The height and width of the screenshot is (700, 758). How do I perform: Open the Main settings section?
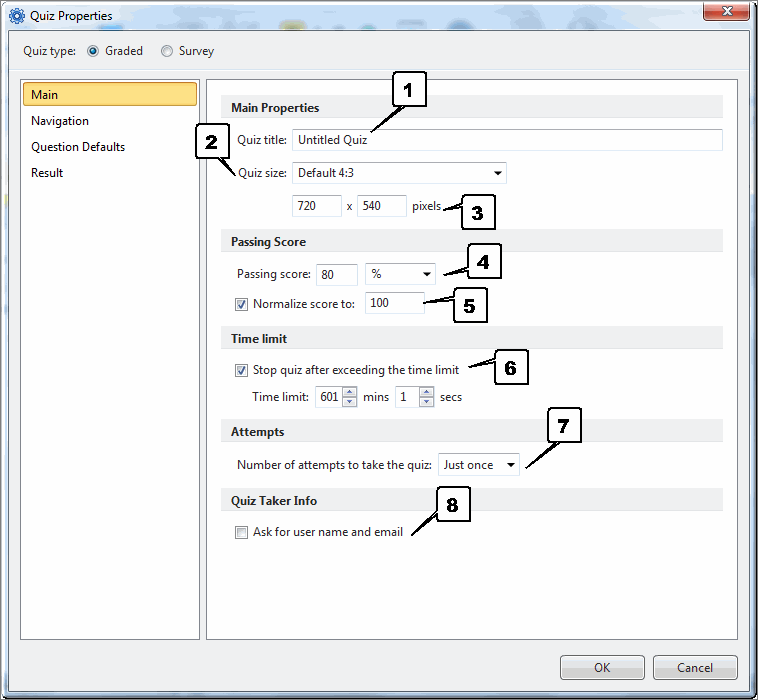110,94
